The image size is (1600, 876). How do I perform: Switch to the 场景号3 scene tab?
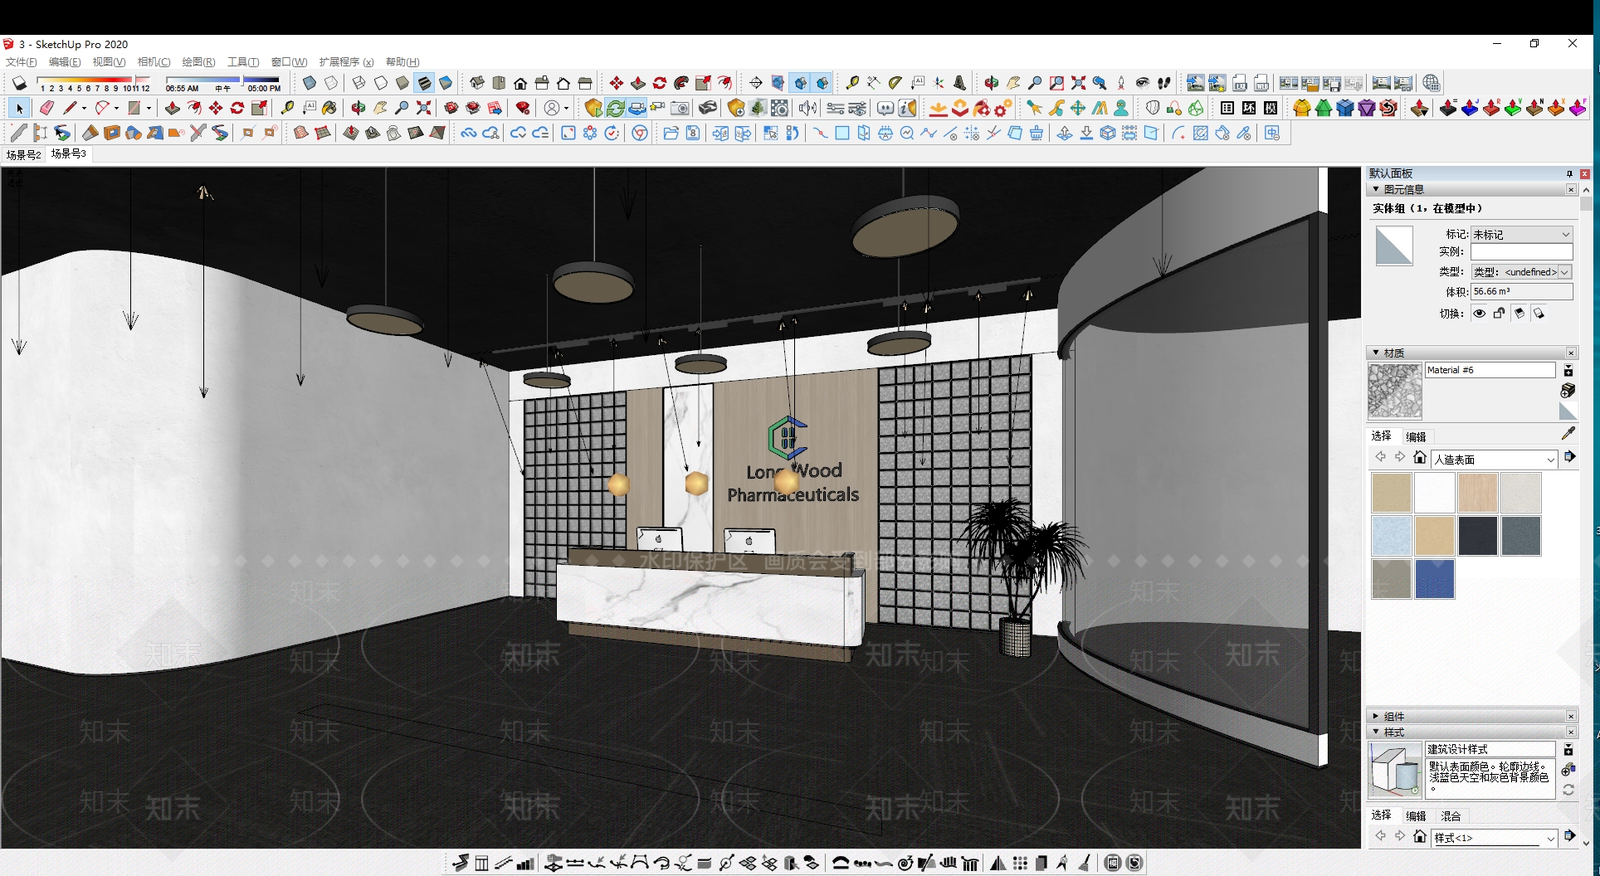pyautogui.click(x=69, y=154)
